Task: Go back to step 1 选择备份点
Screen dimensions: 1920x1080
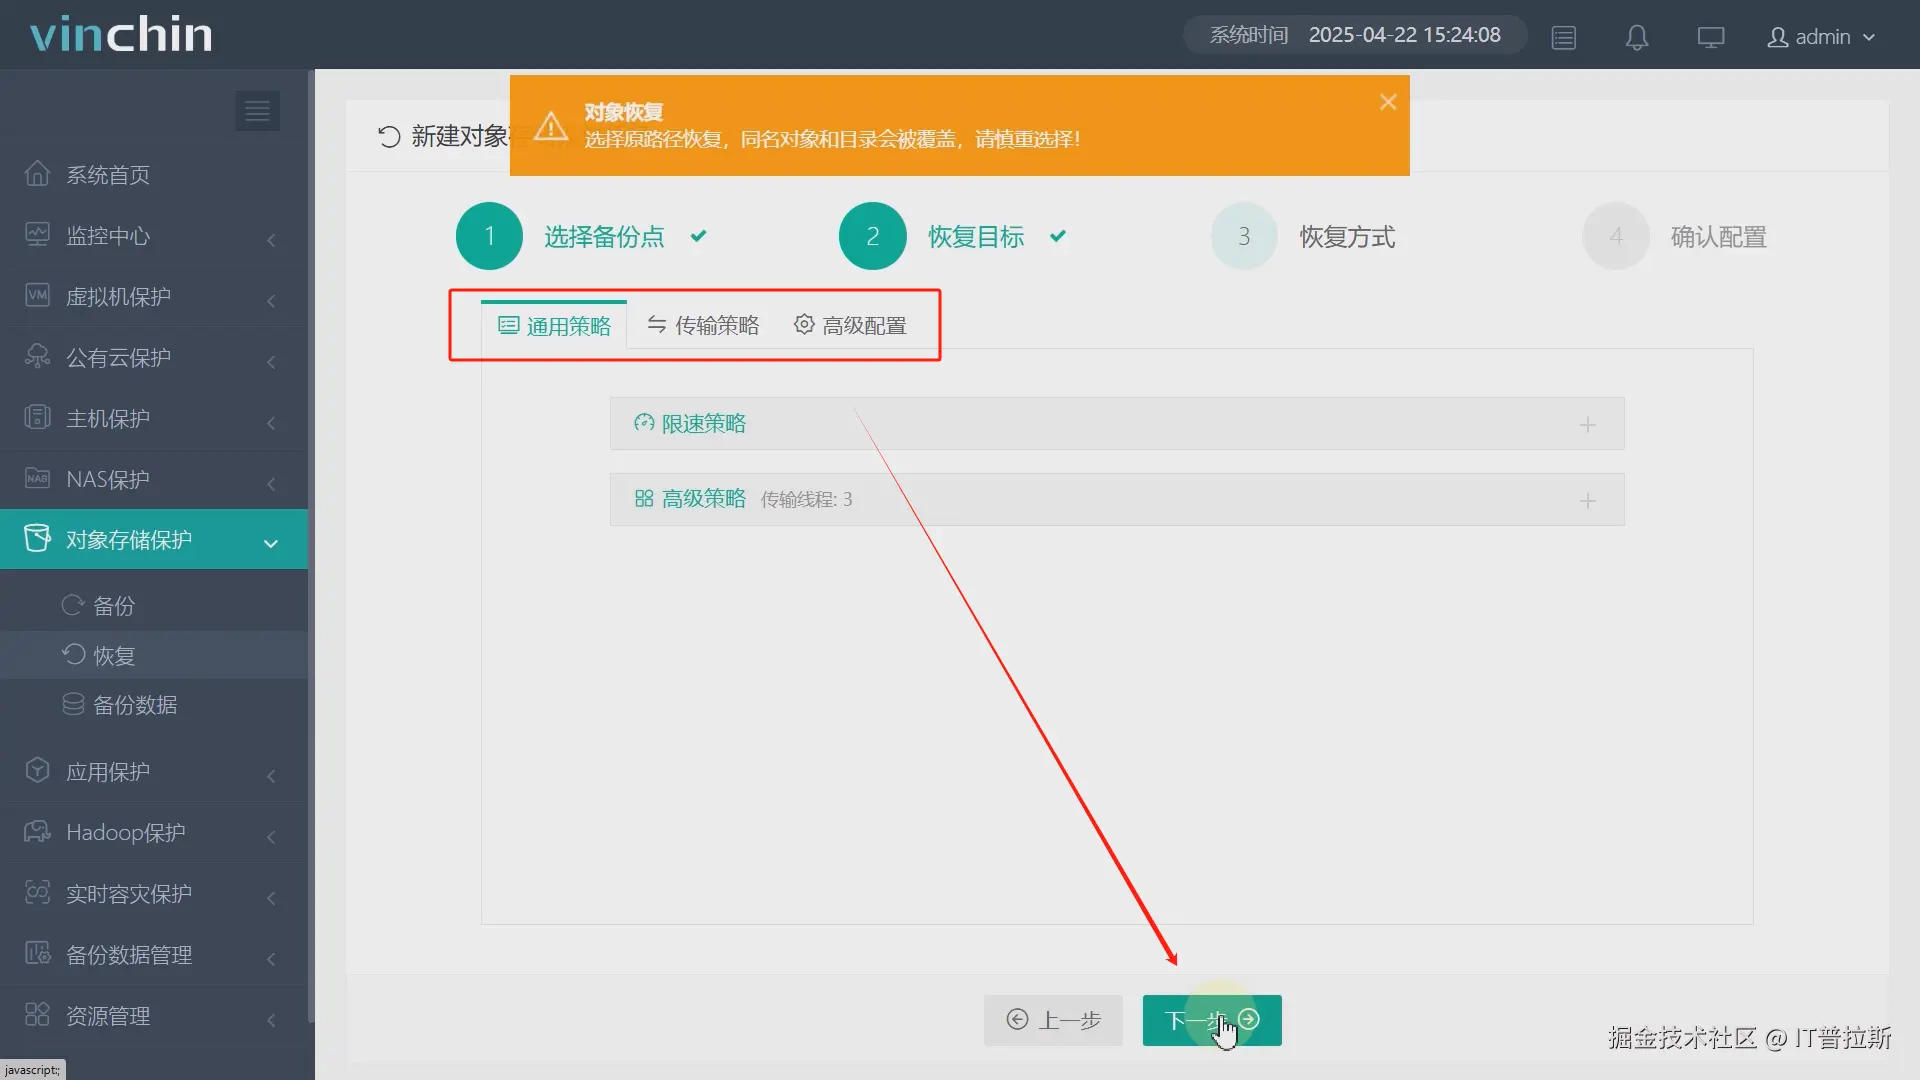Action: (489, 236)
